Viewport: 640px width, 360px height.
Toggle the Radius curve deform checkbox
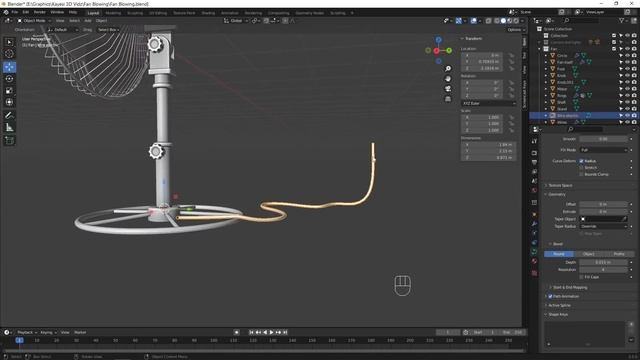click(x=581, y=161)
